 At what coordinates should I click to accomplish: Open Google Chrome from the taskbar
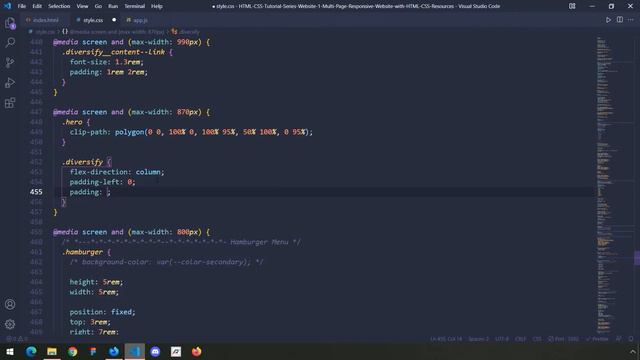(73, 351)
